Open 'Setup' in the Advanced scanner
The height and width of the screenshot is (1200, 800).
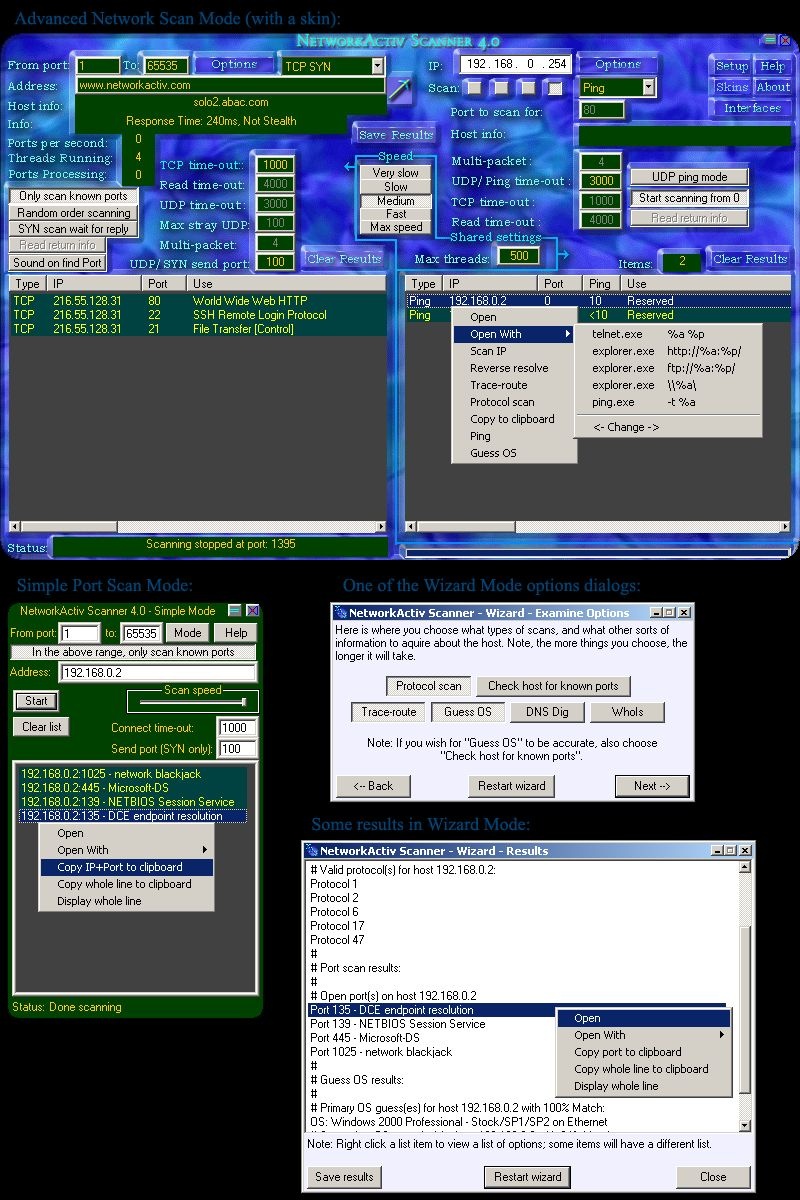coord(732,66)
